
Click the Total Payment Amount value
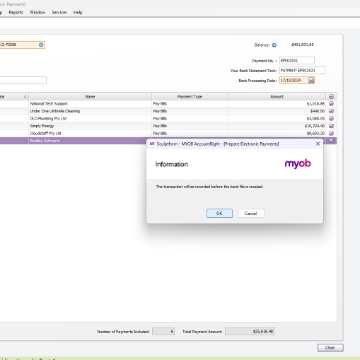[x=250, y=332]
